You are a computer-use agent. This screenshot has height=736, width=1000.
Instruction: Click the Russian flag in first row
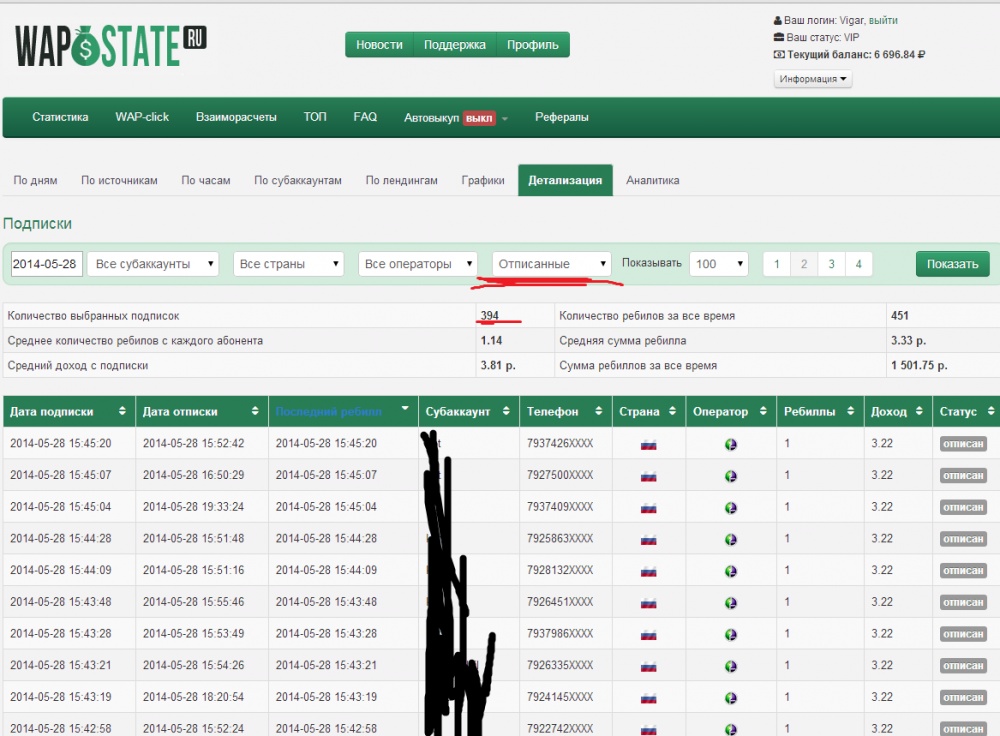click(x=649, y=445)
